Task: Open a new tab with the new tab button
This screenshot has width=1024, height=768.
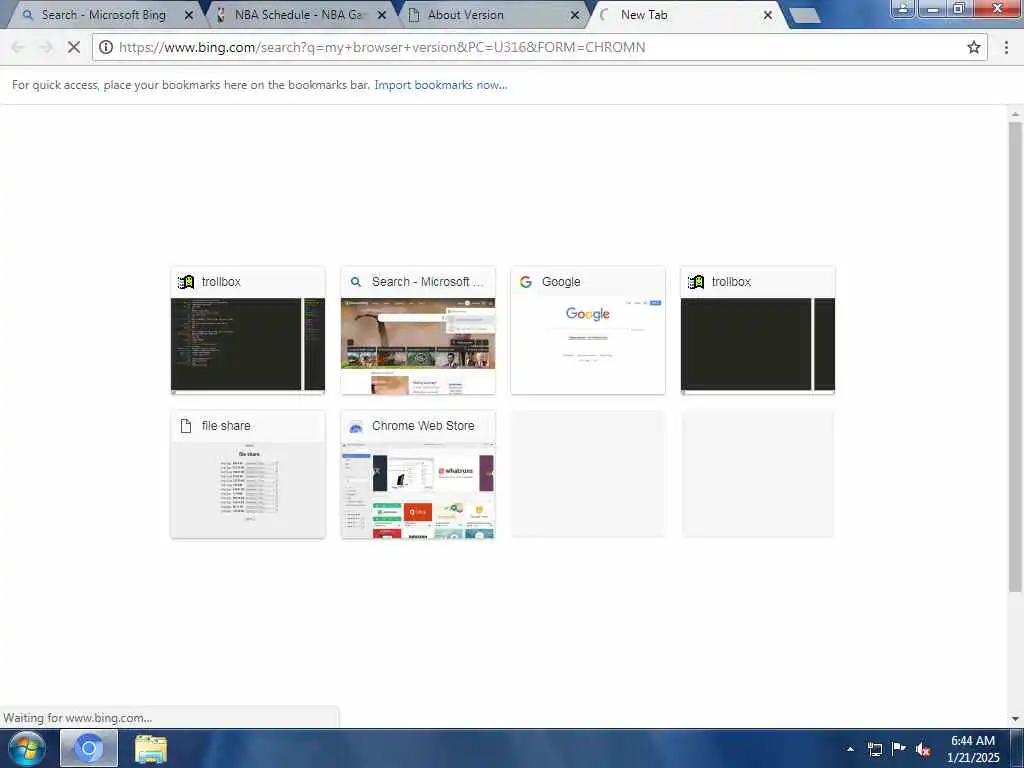Action: pyautogui.click(x=805, y=16)
